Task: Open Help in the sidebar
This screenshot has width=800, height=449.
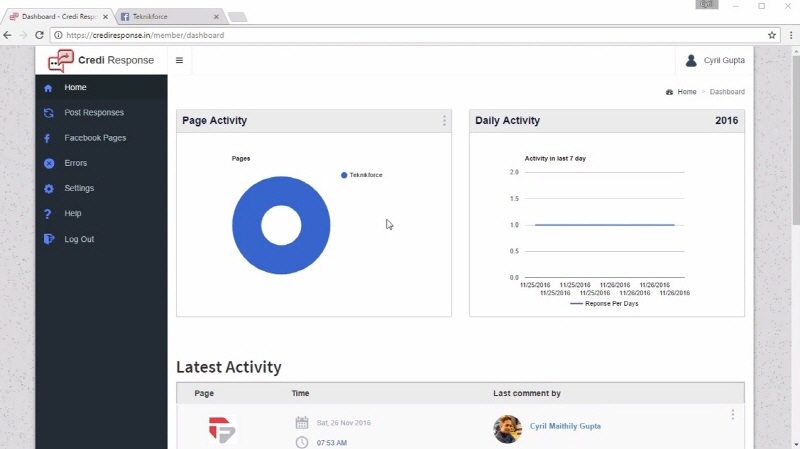Action: point(101,213)
